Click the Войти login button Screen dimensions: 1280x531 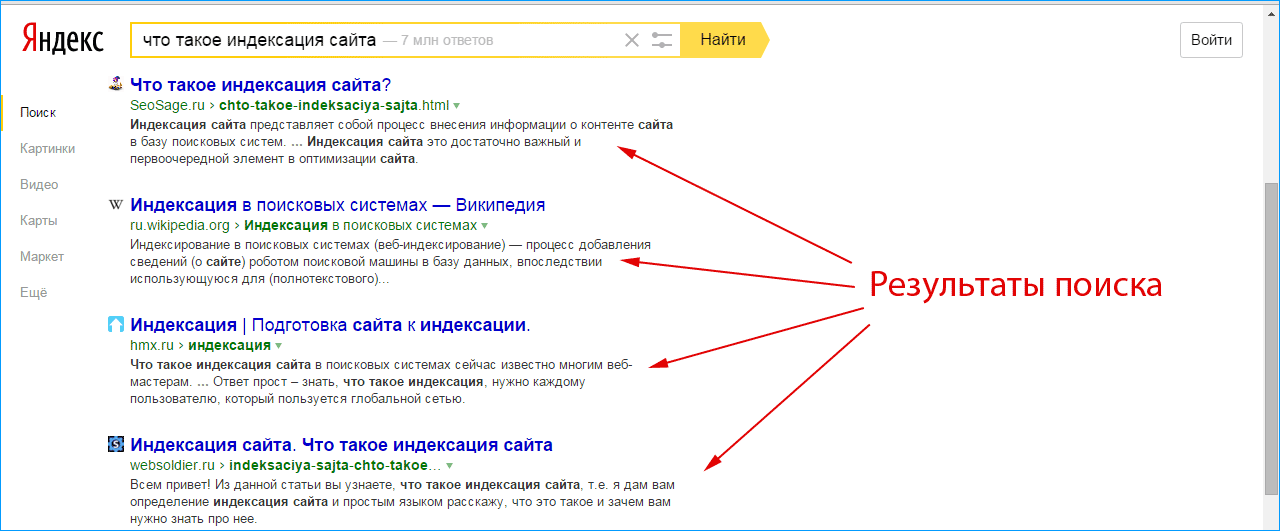tap(1212, 40)
